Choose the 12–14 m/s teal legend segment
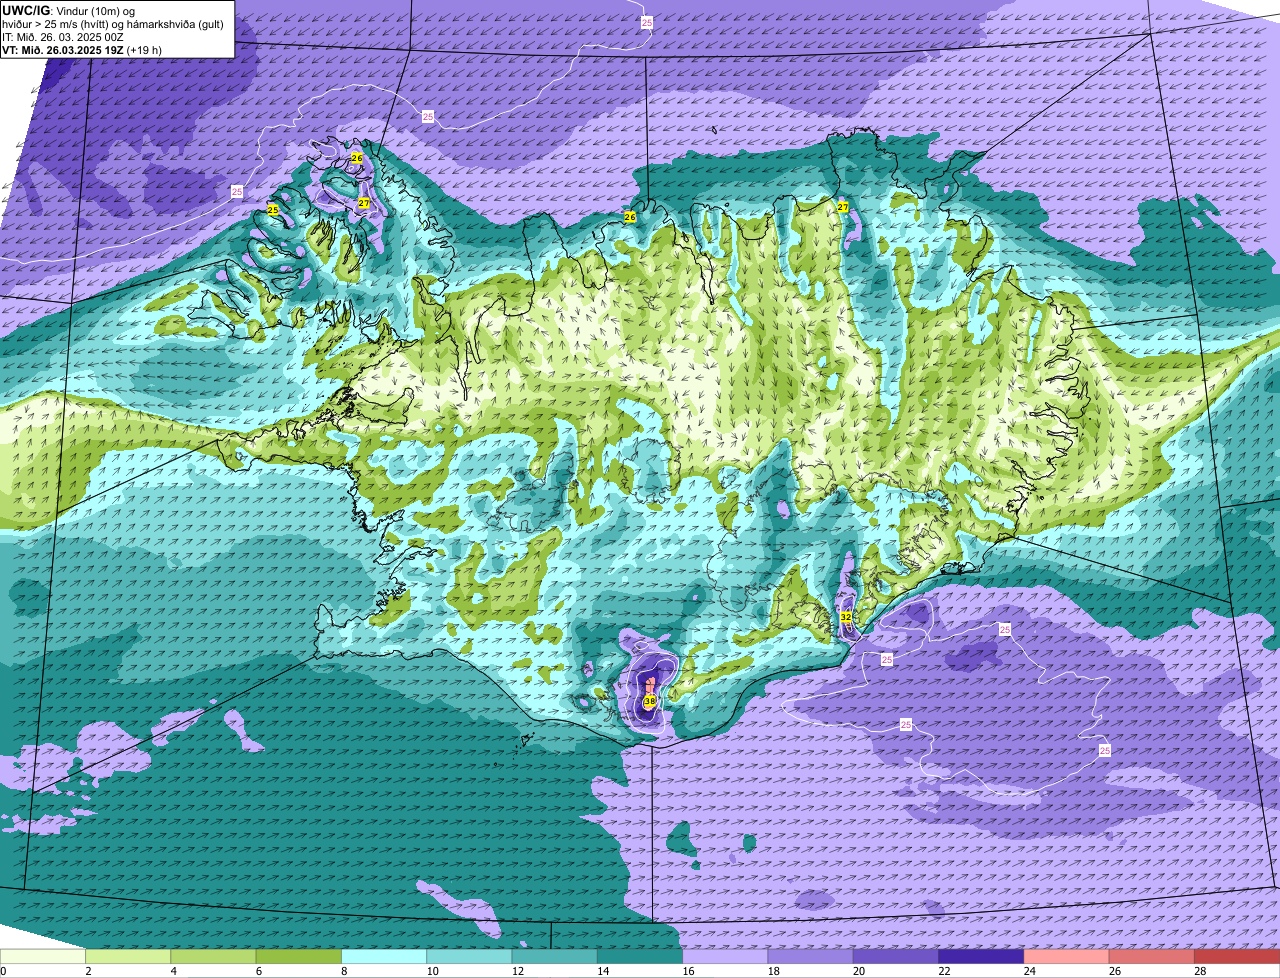The width and height of the screenshot is (1280, 978). tap(555, 956)
